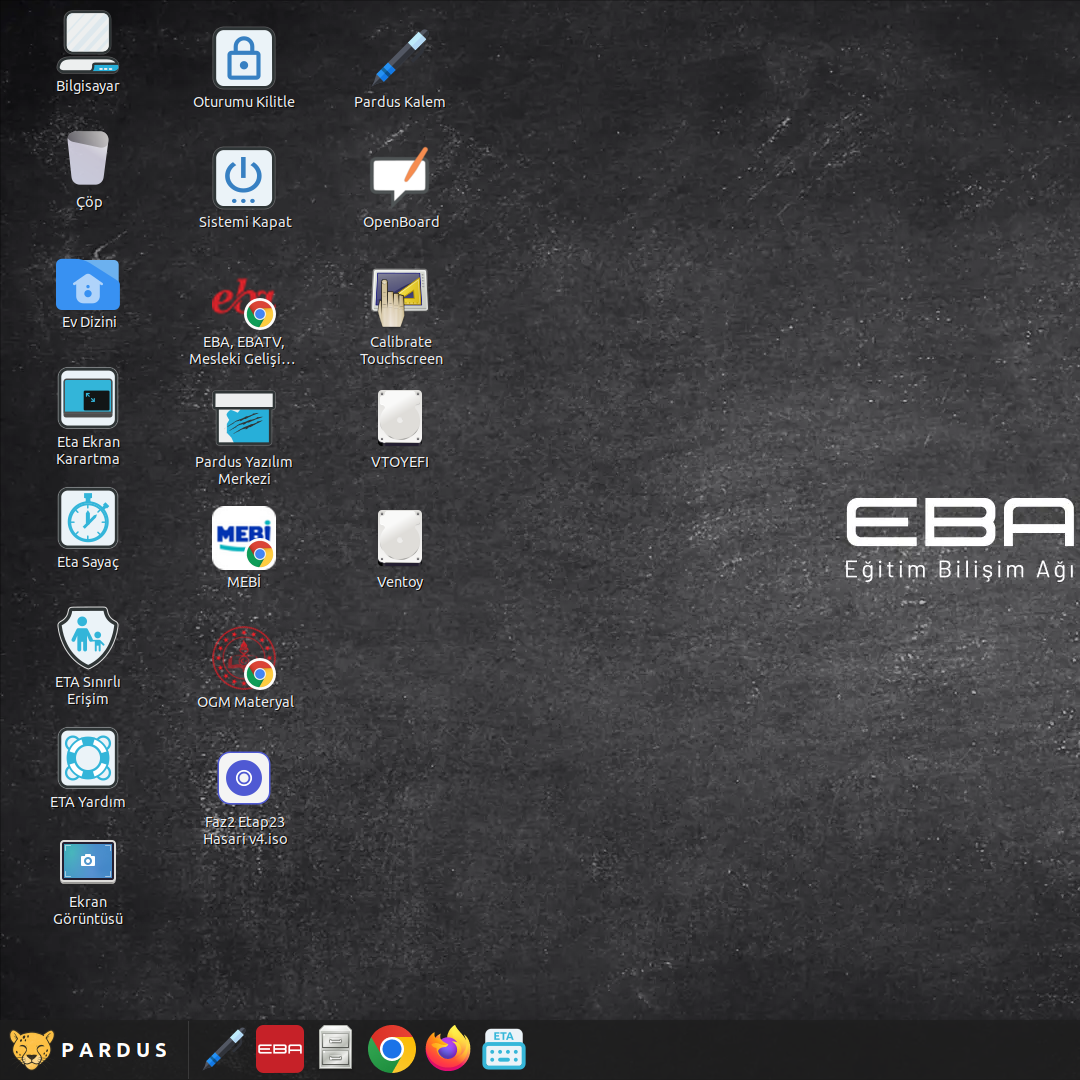Click the Sistemi Kapat power icon

point(244,179)
